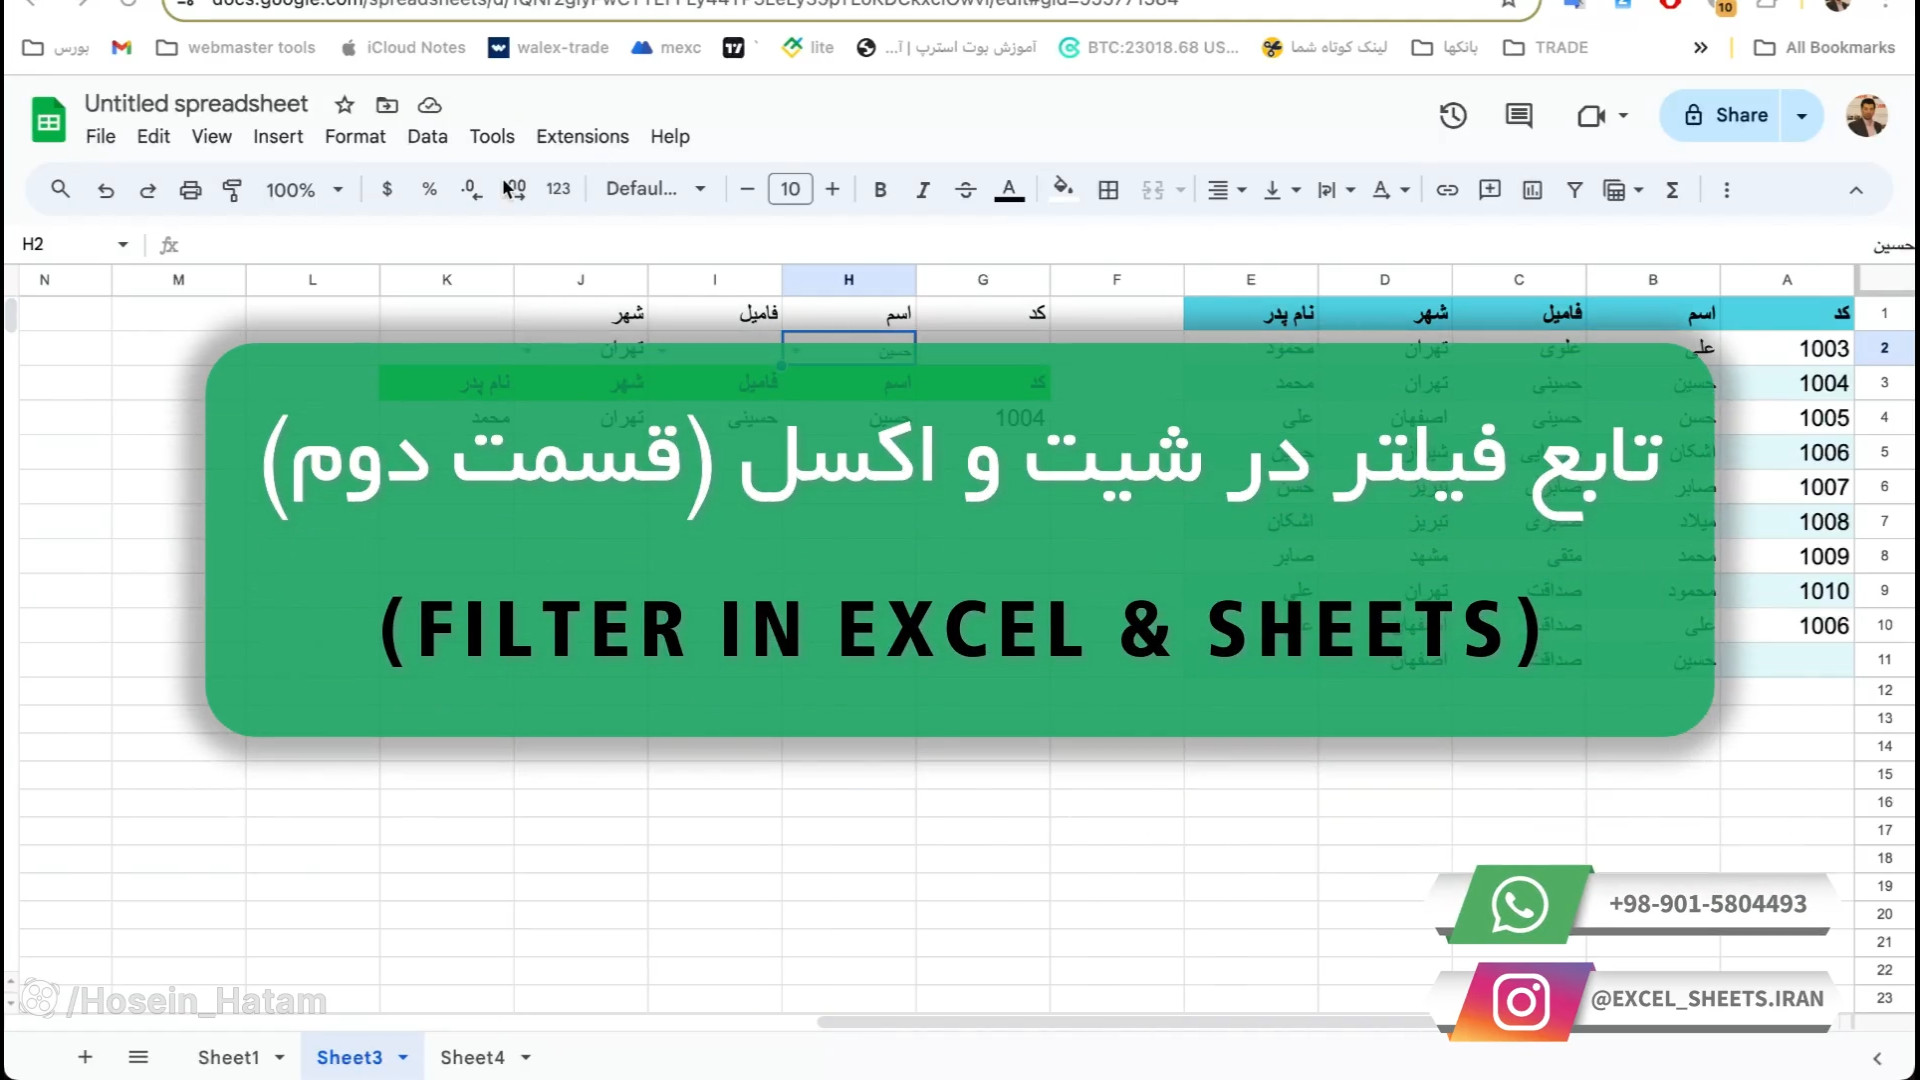Open text rotation dropdown
The height and width of the screenshot is (1080, 1920).
coord(1390,190)
